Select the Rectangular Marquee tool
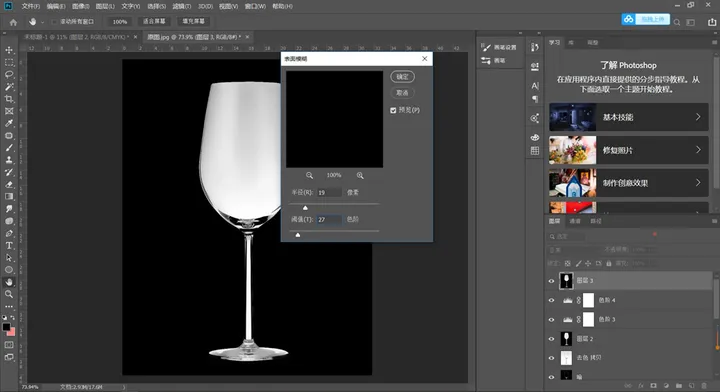This screenshot has width=720, height=392. click(x=9, y=62)
